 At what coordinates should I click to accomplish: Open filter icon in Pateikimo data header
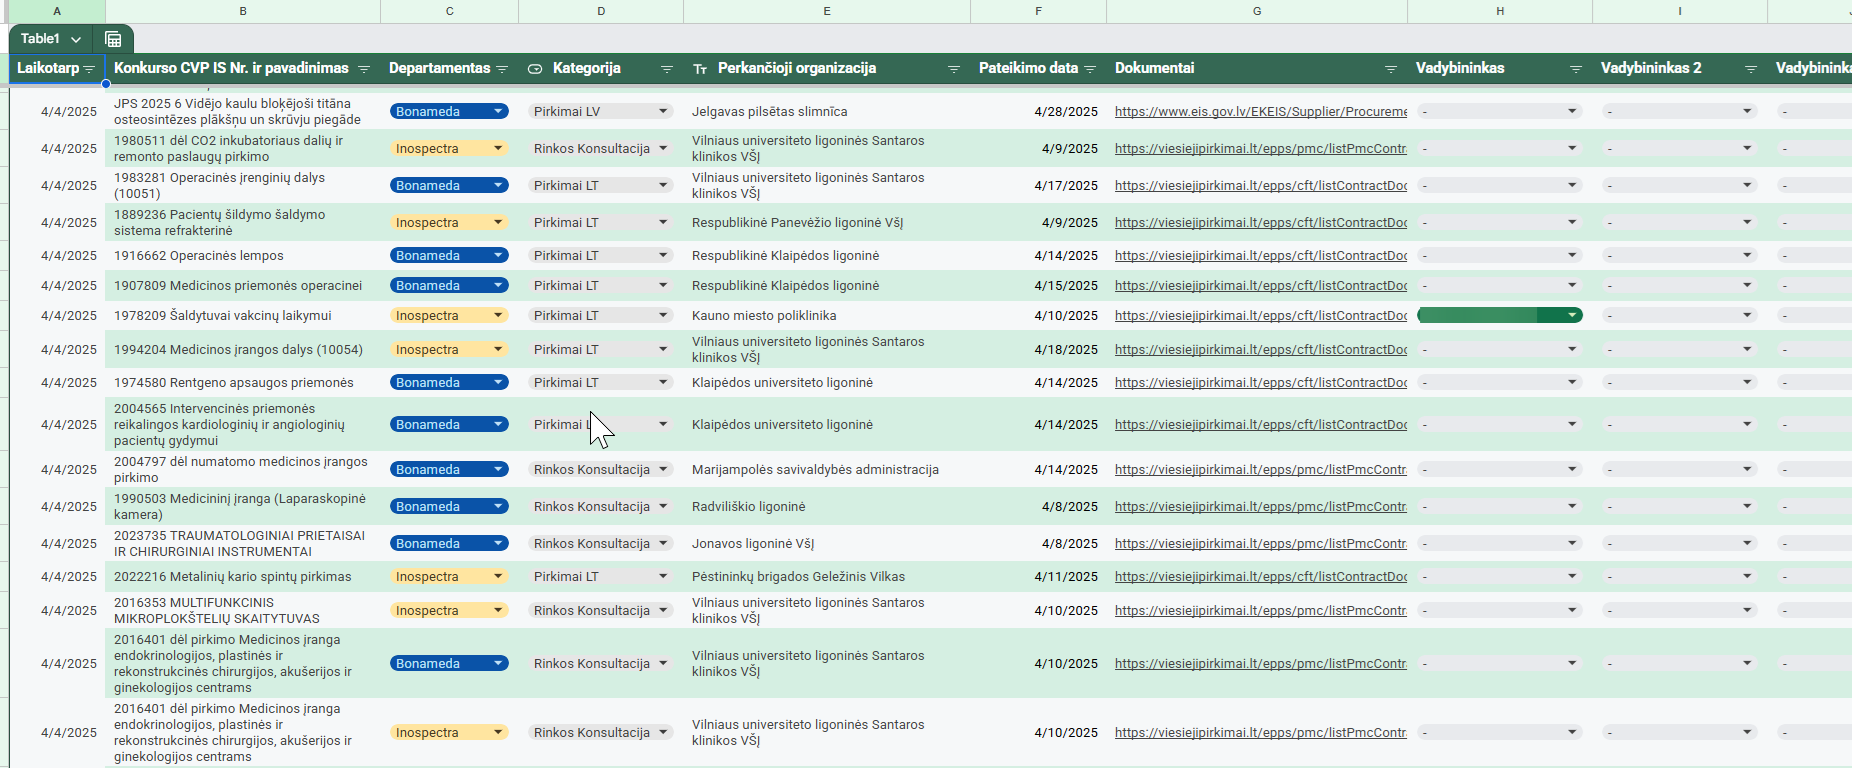click(x=1090, y=69)
